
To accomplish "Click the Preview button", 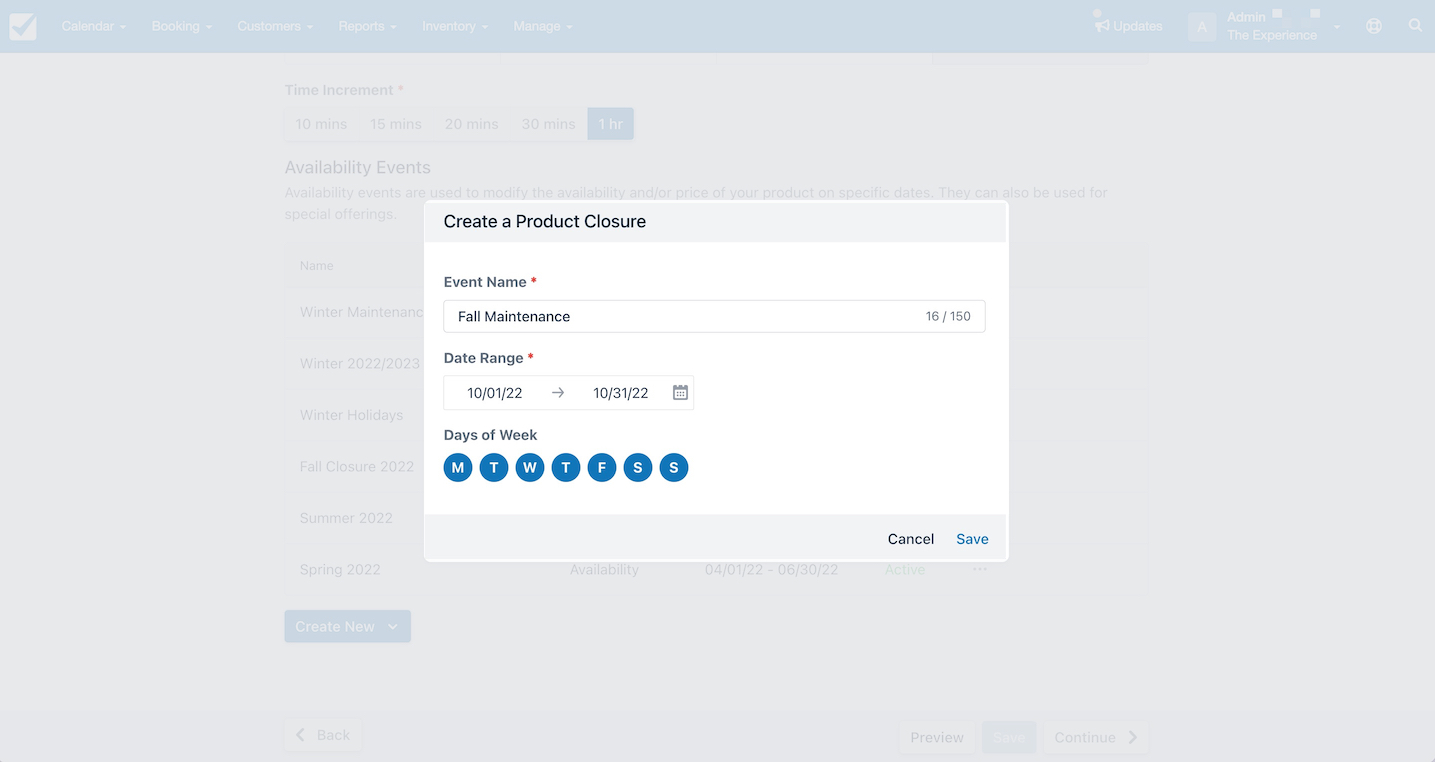I will [x=937, y=737].
